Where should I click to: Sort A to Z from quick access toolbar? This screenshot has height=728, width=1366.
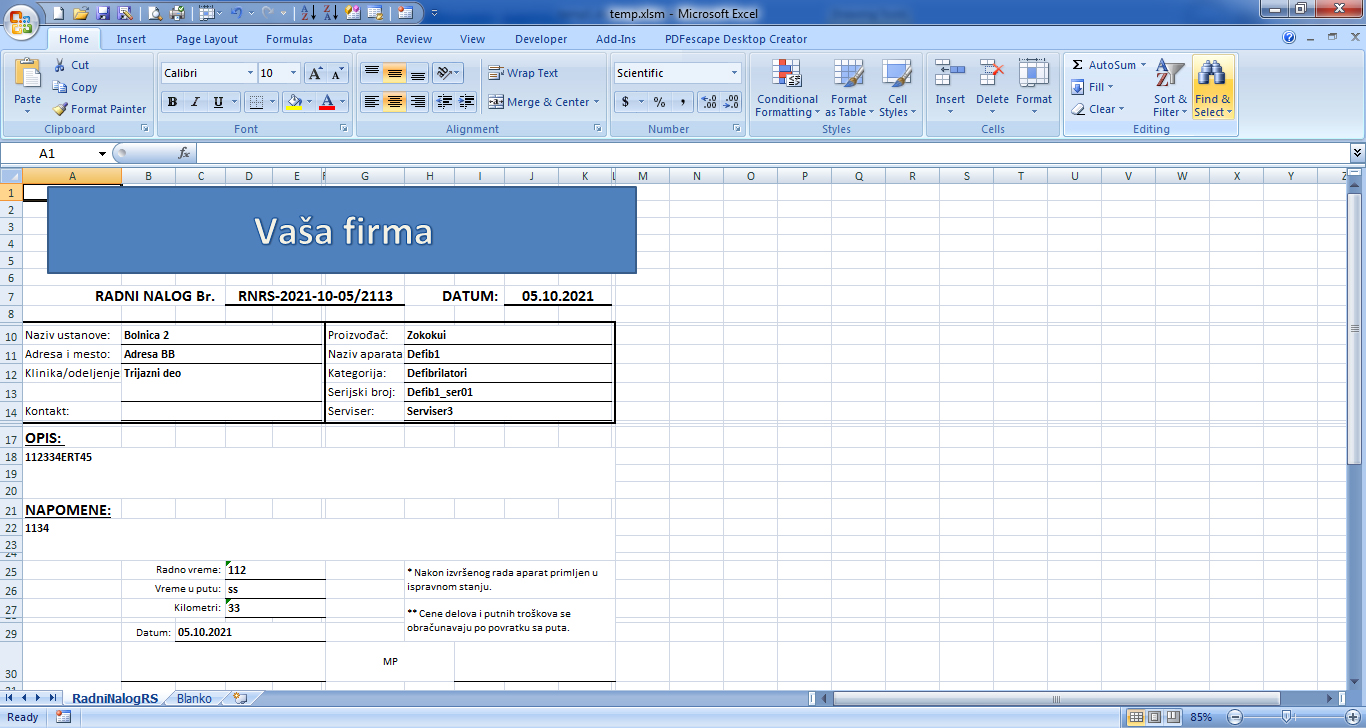[x=308, y=13]
